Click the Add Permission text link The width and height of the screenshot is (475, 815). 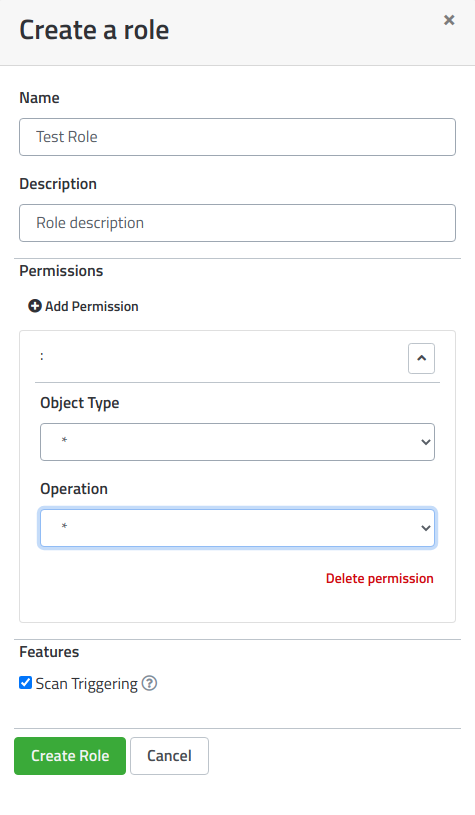pyautogui.click(x=91, y=306)
